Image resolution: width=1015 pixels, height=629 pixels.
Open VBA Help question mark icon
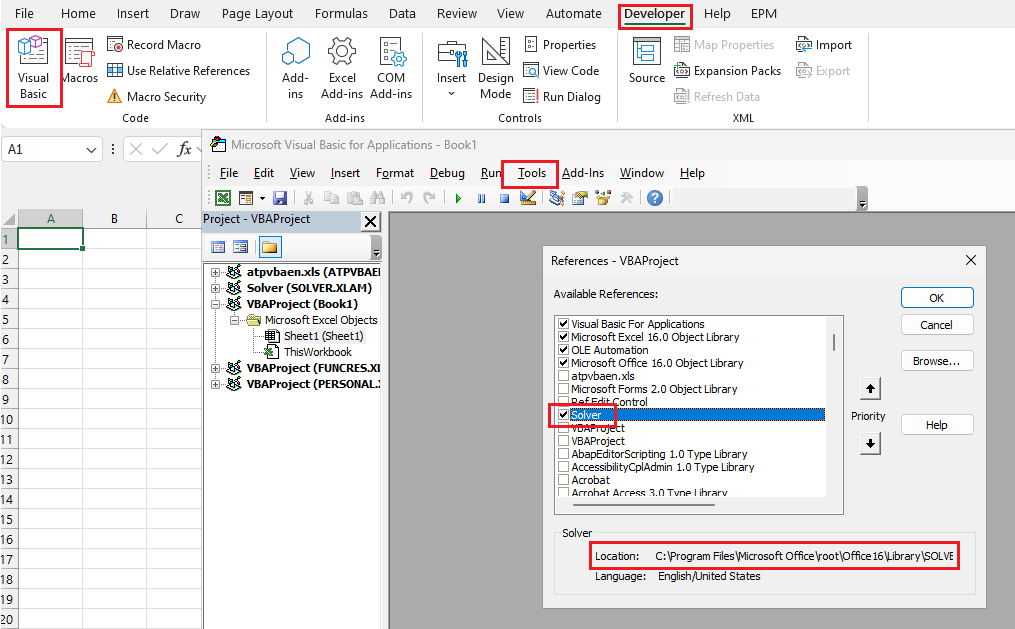pos(654,198)
